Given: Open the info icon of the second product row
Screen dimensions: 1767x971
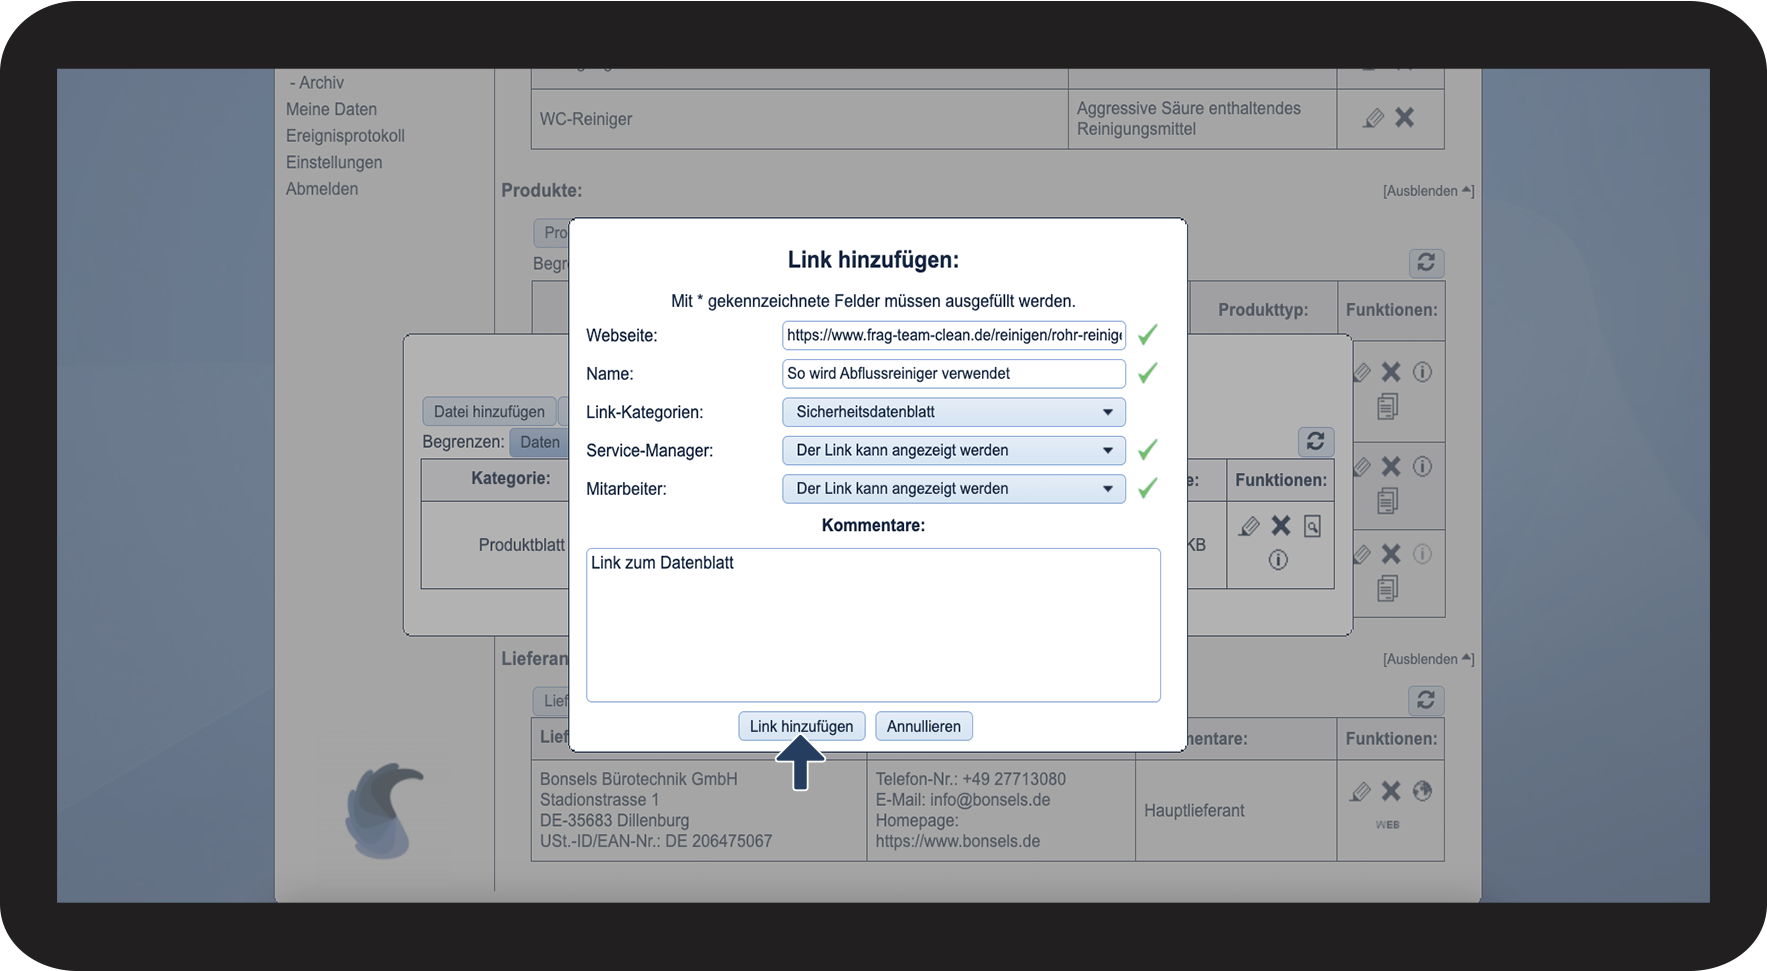Looking at the screenshot, I should click(1422, 466).
